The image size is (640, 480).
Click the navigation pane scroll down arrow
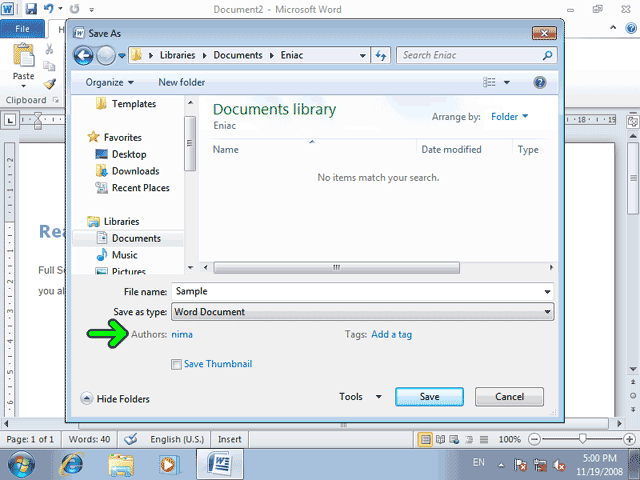[191, 268]
